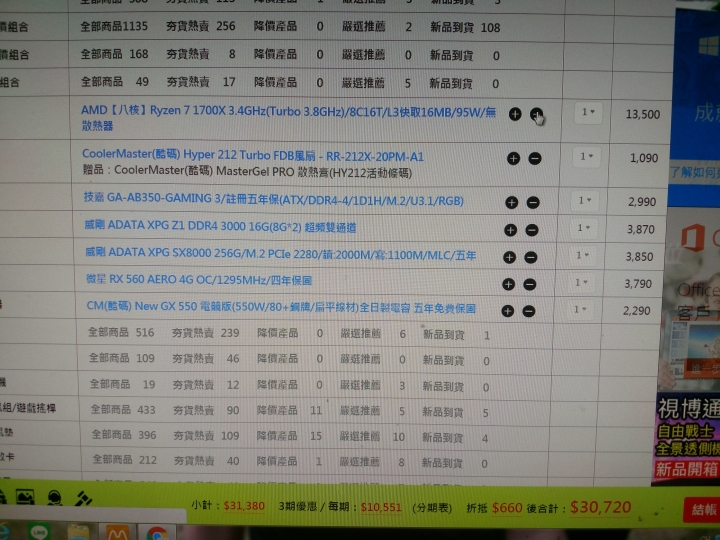Open the file folder taskbar icon
The image size is (720, 540).
pos(79,533)
